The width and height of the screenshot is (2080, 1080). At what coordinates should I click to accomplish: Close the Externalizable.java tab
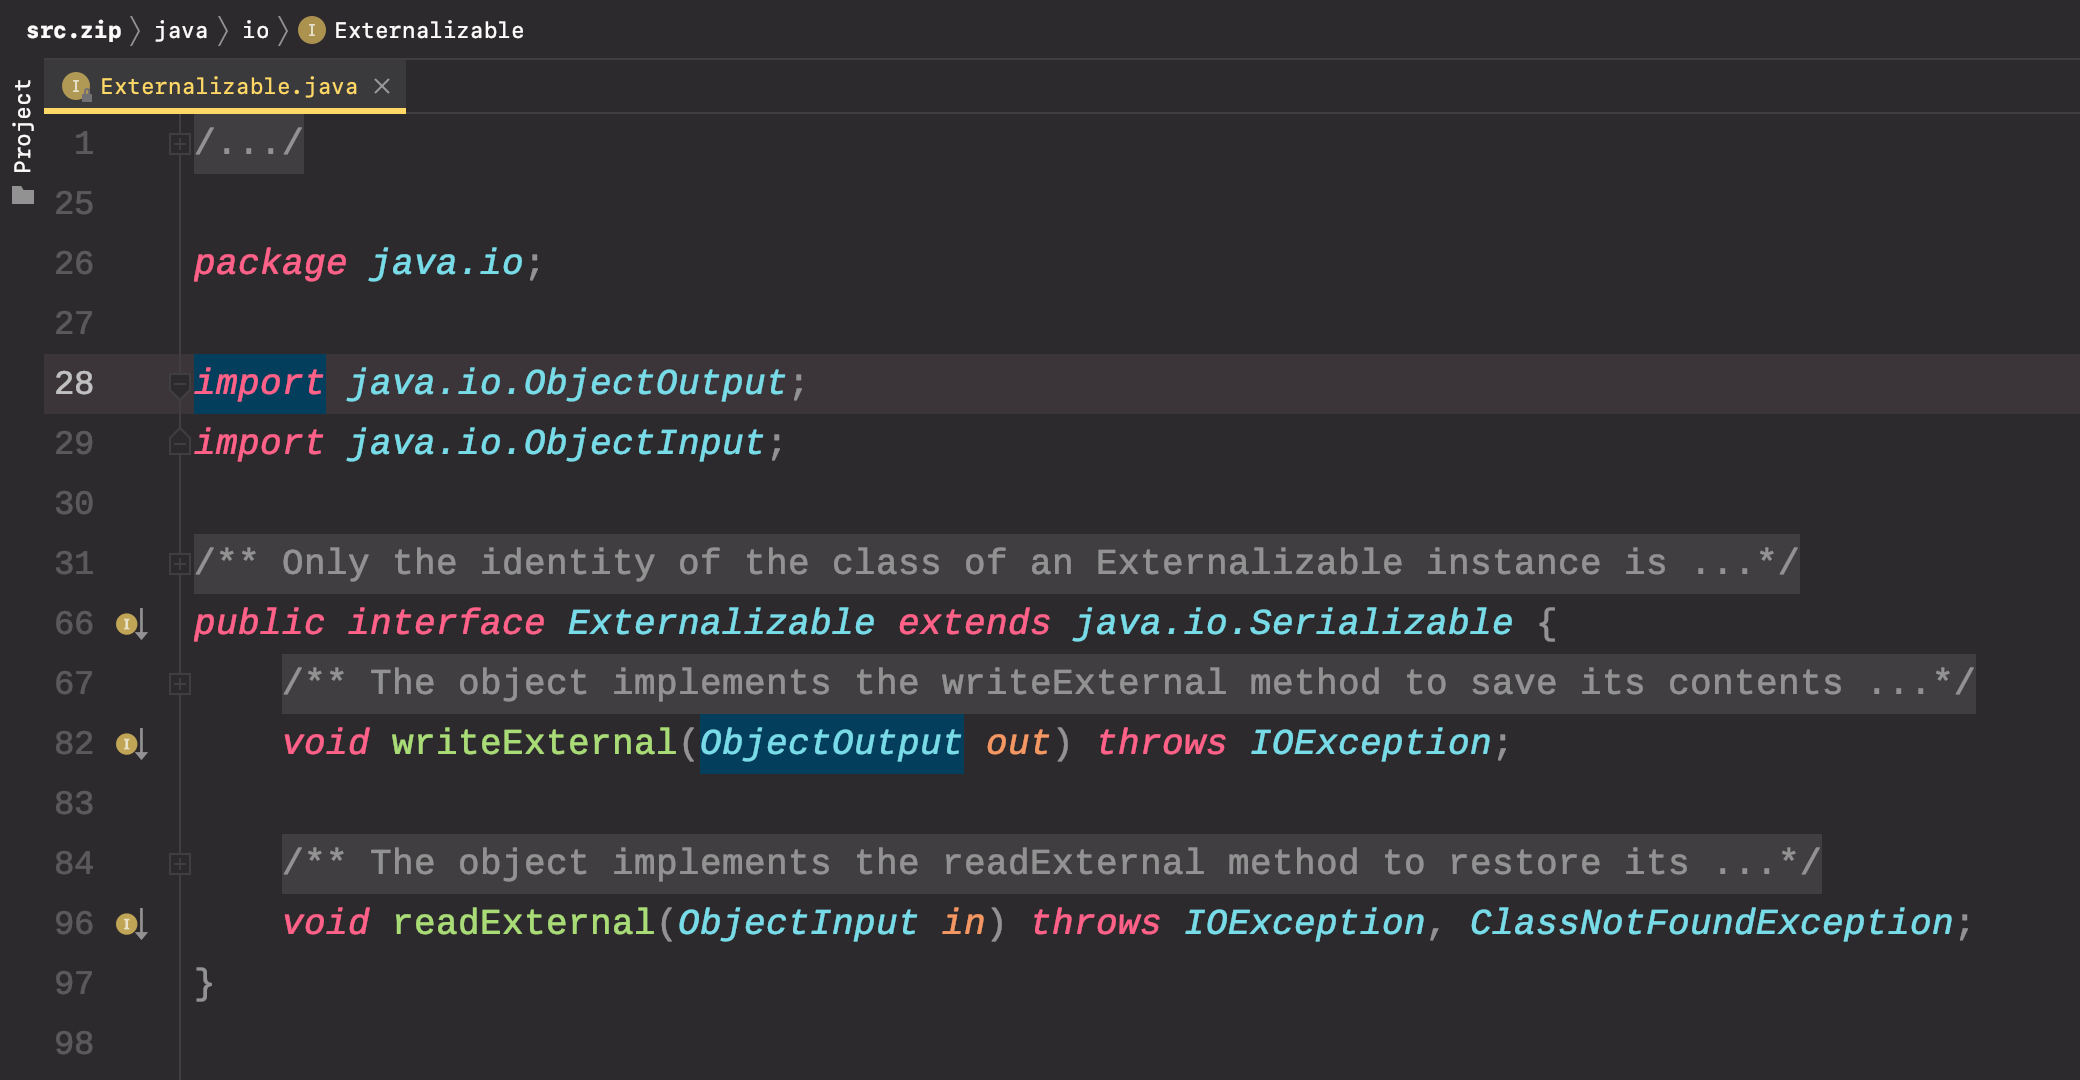[382, 87]
